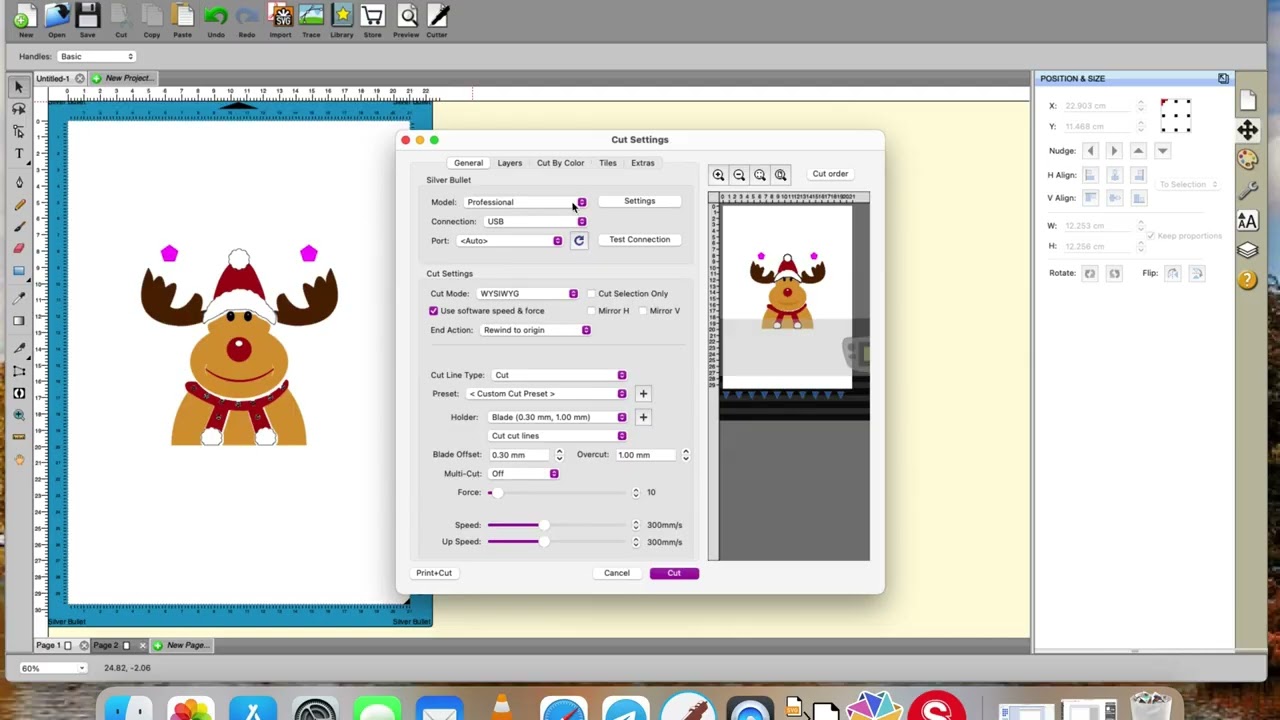The width and height of the screenshot is (1280, 720).
Task: Nudge selection left in Position & Size
Action: point(1090,151)
